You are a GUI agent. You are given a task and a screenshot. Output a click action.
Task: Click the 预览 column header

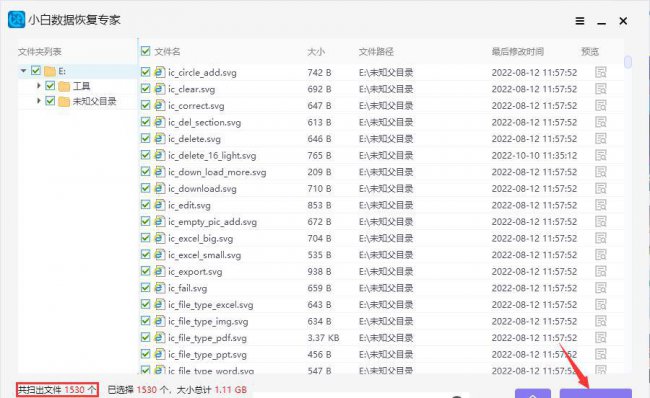tap(590, 51)
